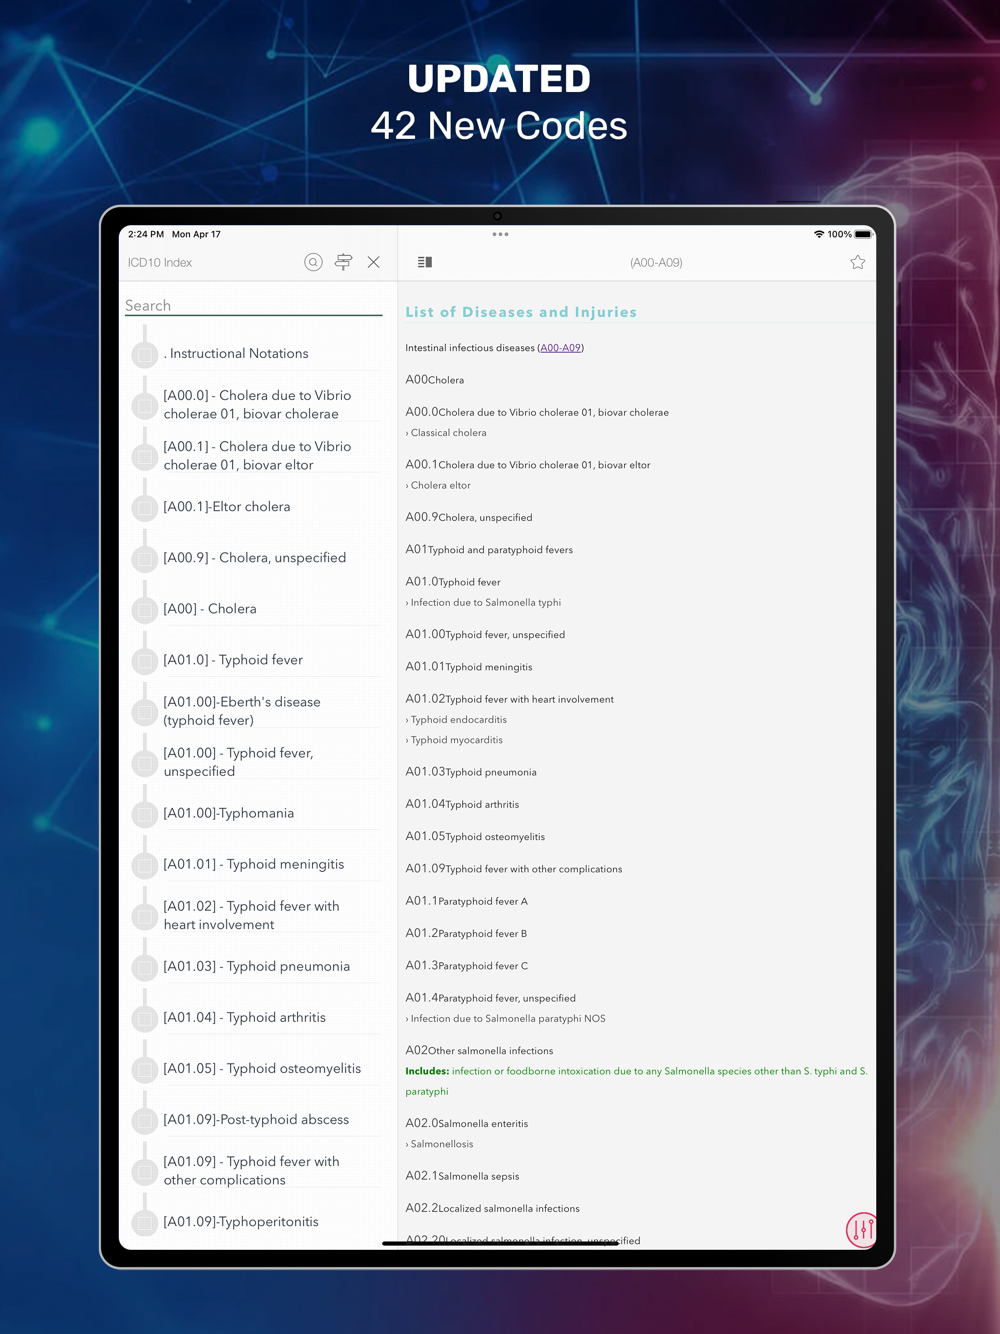Open [A00.1] Cholera biovar eltor index entry
Viewport: 1000px width, 1334px height.
pyautogui.click(x=258, y=455)
